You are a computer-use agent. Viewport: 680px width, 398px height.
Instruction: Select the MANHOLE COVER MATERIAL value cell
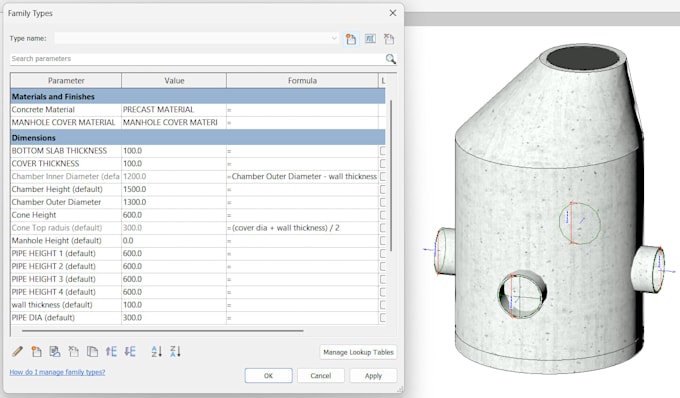[x=174, y=123]
